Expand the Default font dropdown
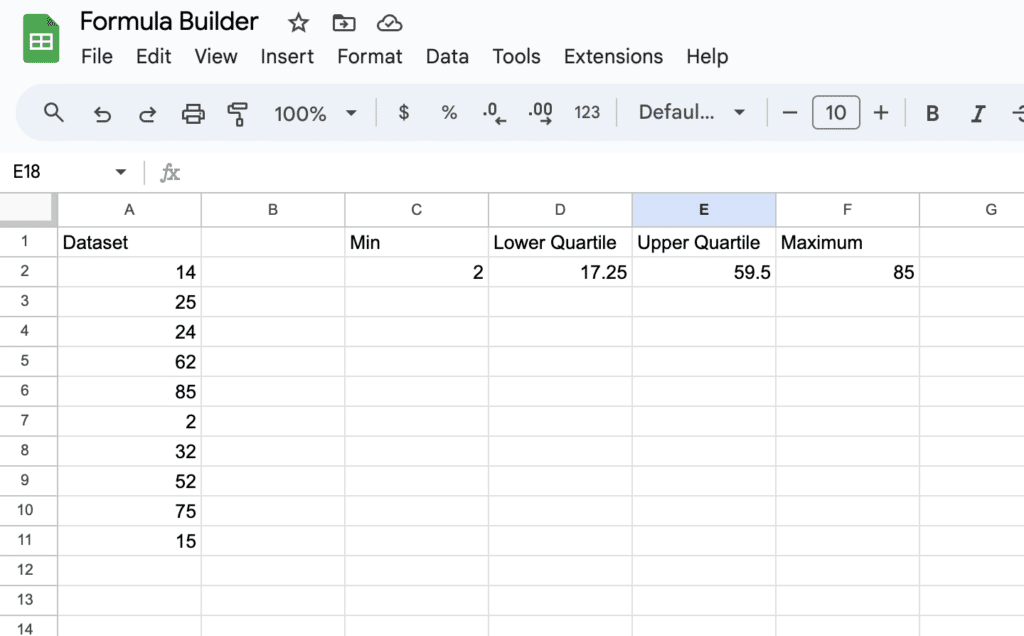1024x636 pixels. click(692, 113)
